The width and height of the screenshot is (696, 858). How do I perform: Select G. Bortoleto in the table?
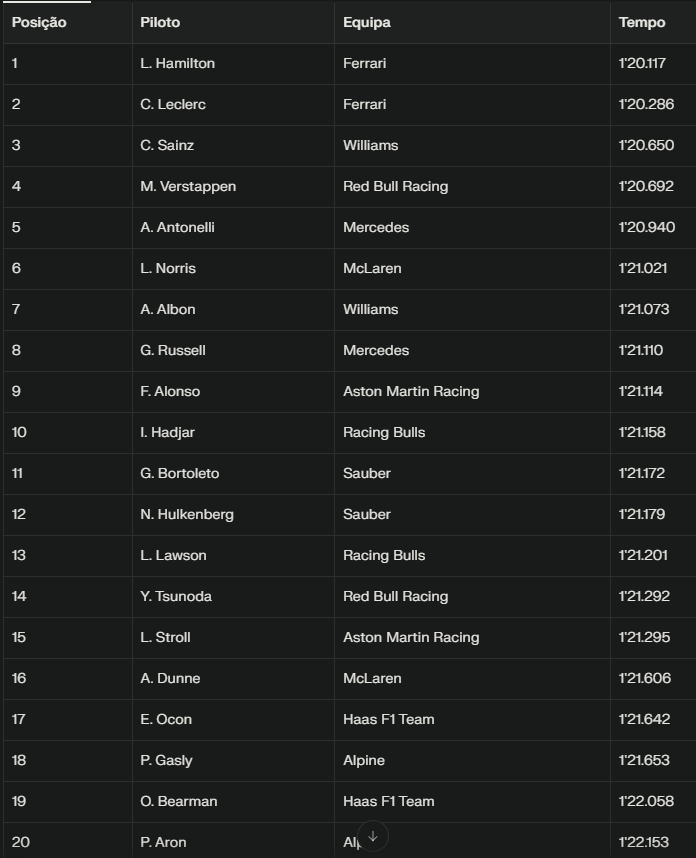(180, 473)
